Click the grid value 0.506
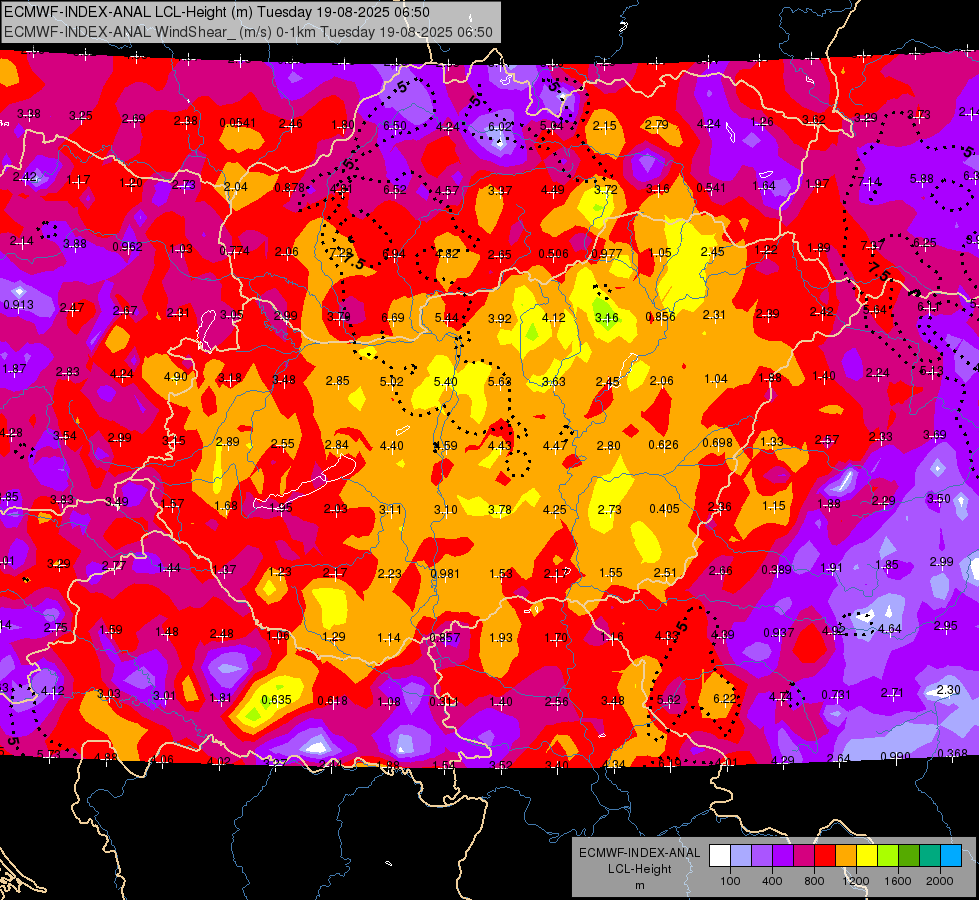This screenshot has height=900, width=979. pos(553,253)
